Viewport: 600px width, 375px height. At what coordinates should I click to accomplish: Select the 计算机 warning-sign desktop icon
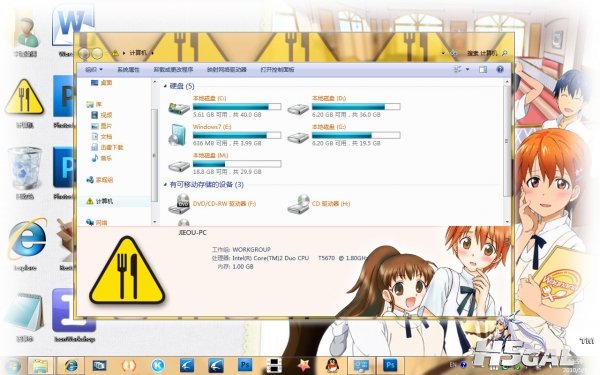tap(24, 97)
